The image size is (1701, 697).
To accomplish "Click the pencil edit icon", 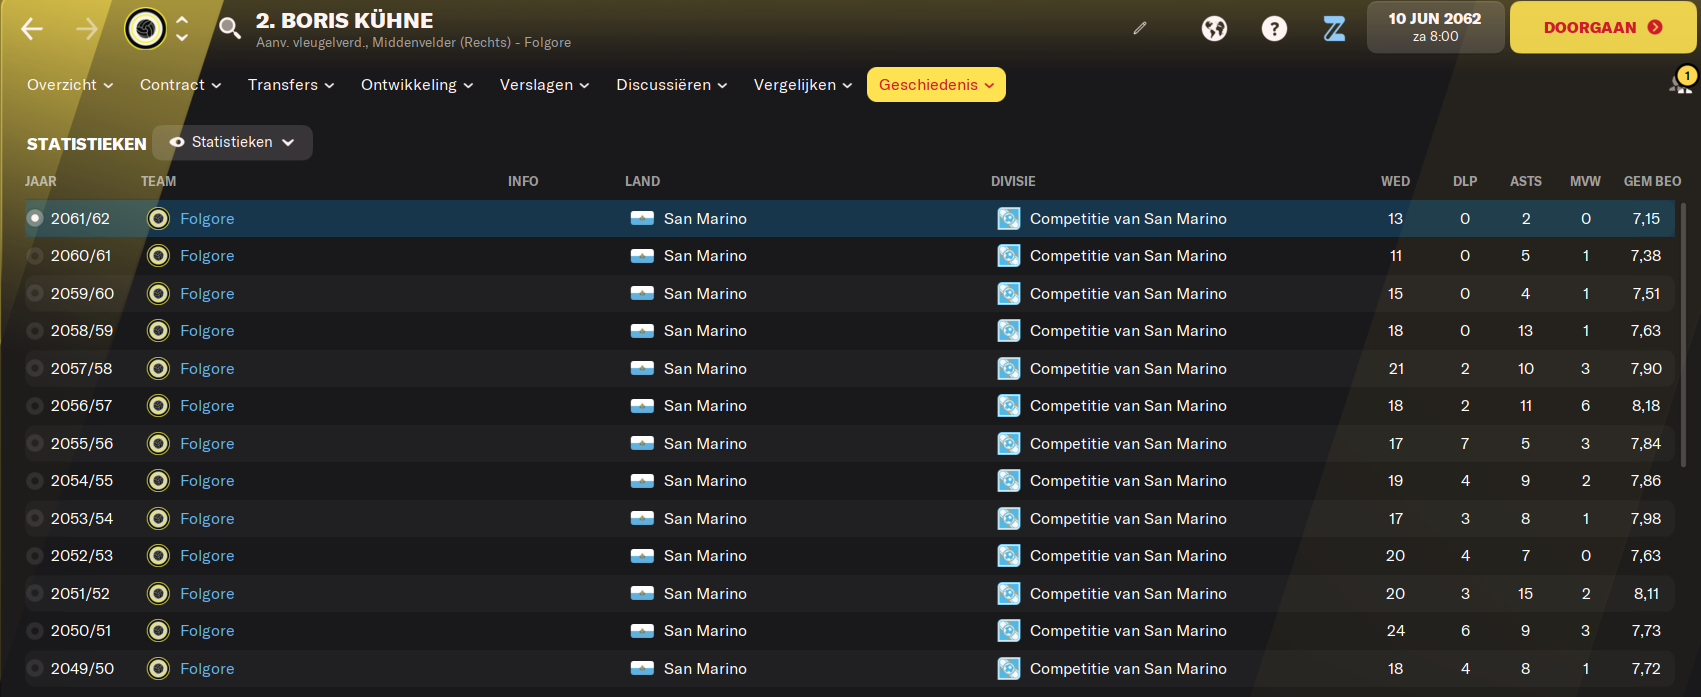I will [x=1139, y=28].
